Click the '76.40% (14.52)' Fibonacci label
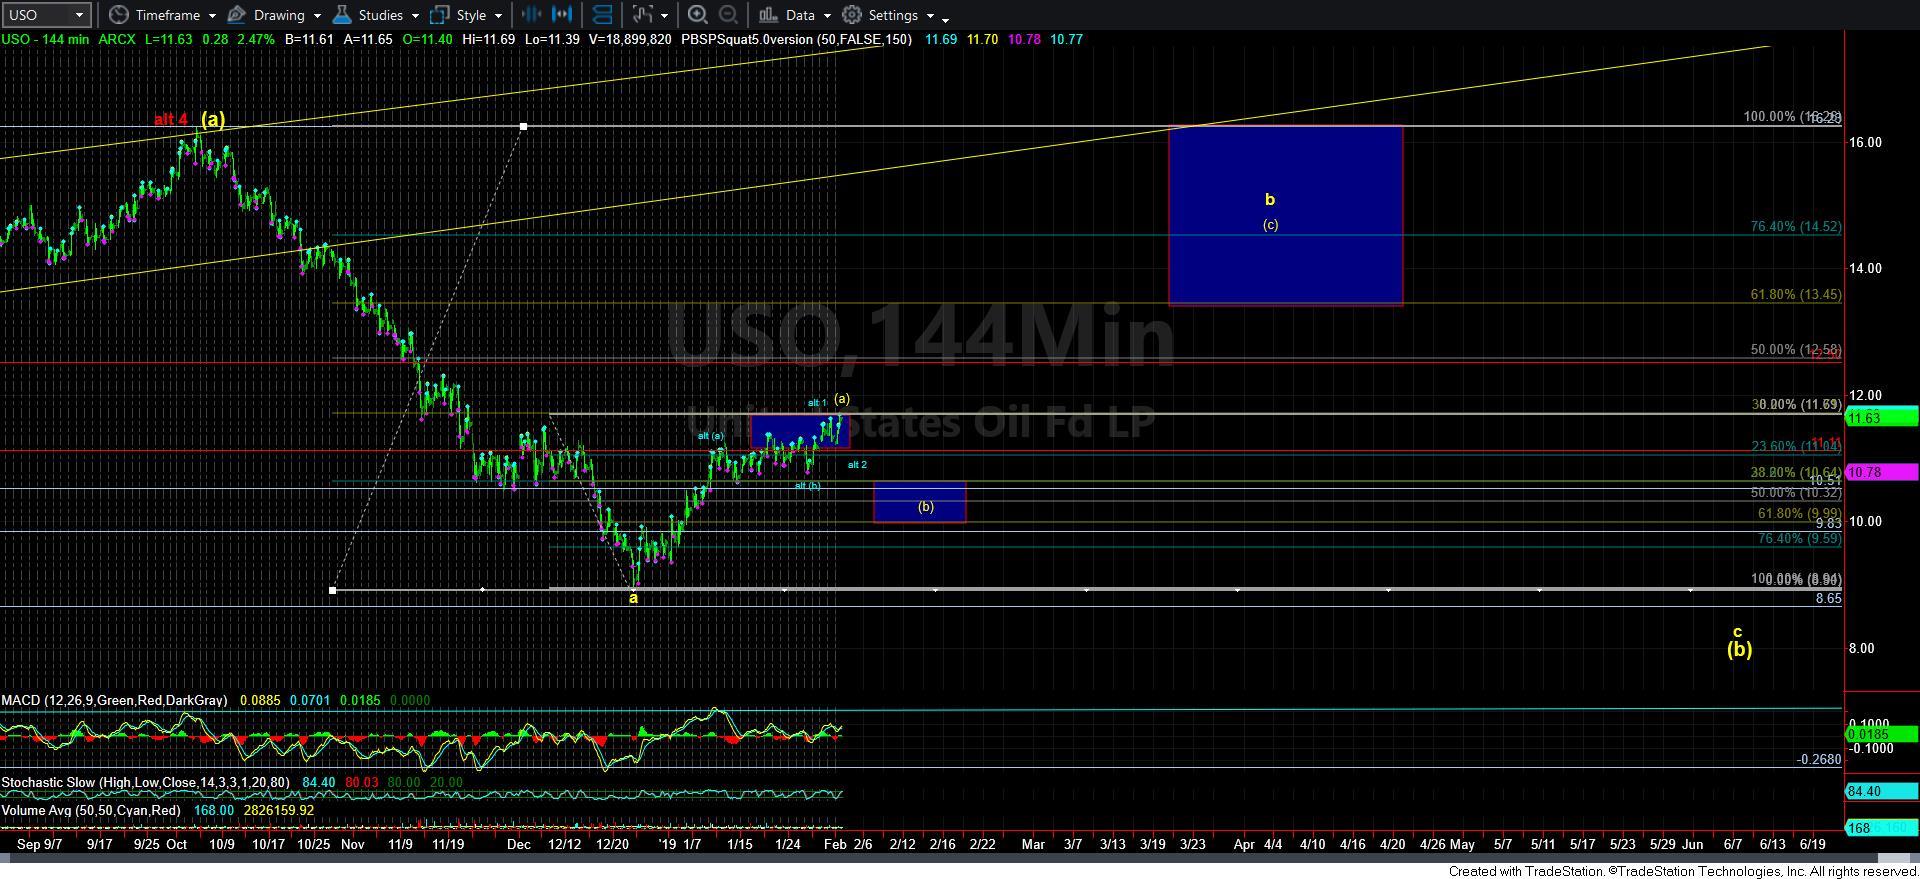This screenshot has height=879, width=1920. pos(1796,227)
